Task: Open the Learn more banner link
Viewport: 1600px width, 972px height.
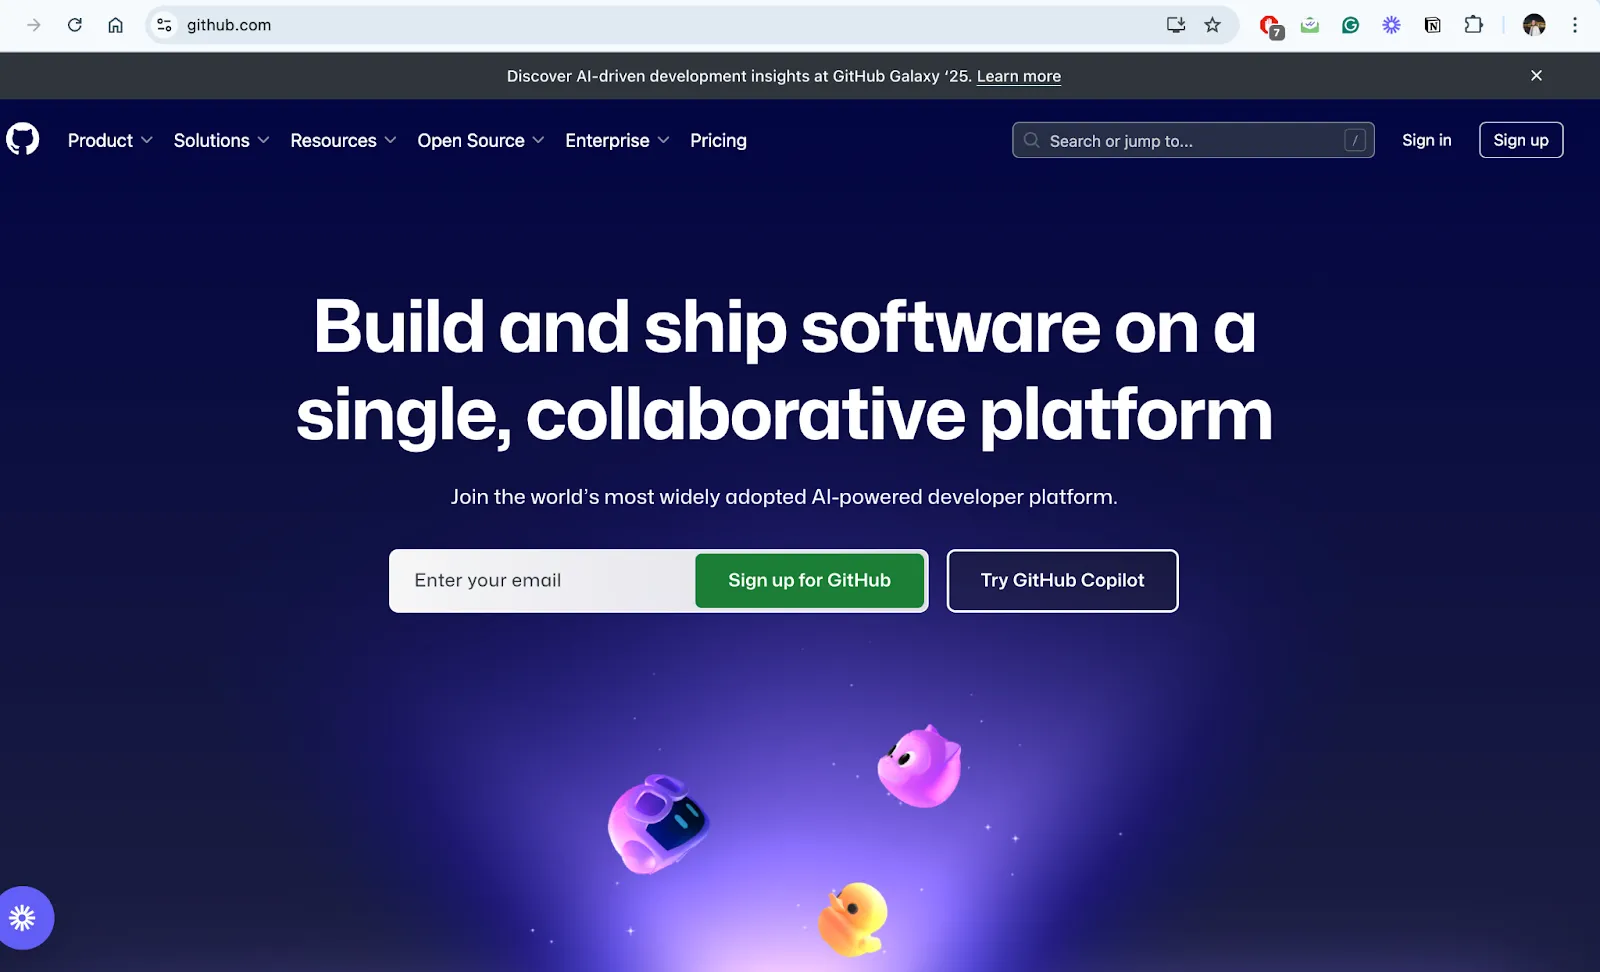Action: click(x=1018, y=76)
